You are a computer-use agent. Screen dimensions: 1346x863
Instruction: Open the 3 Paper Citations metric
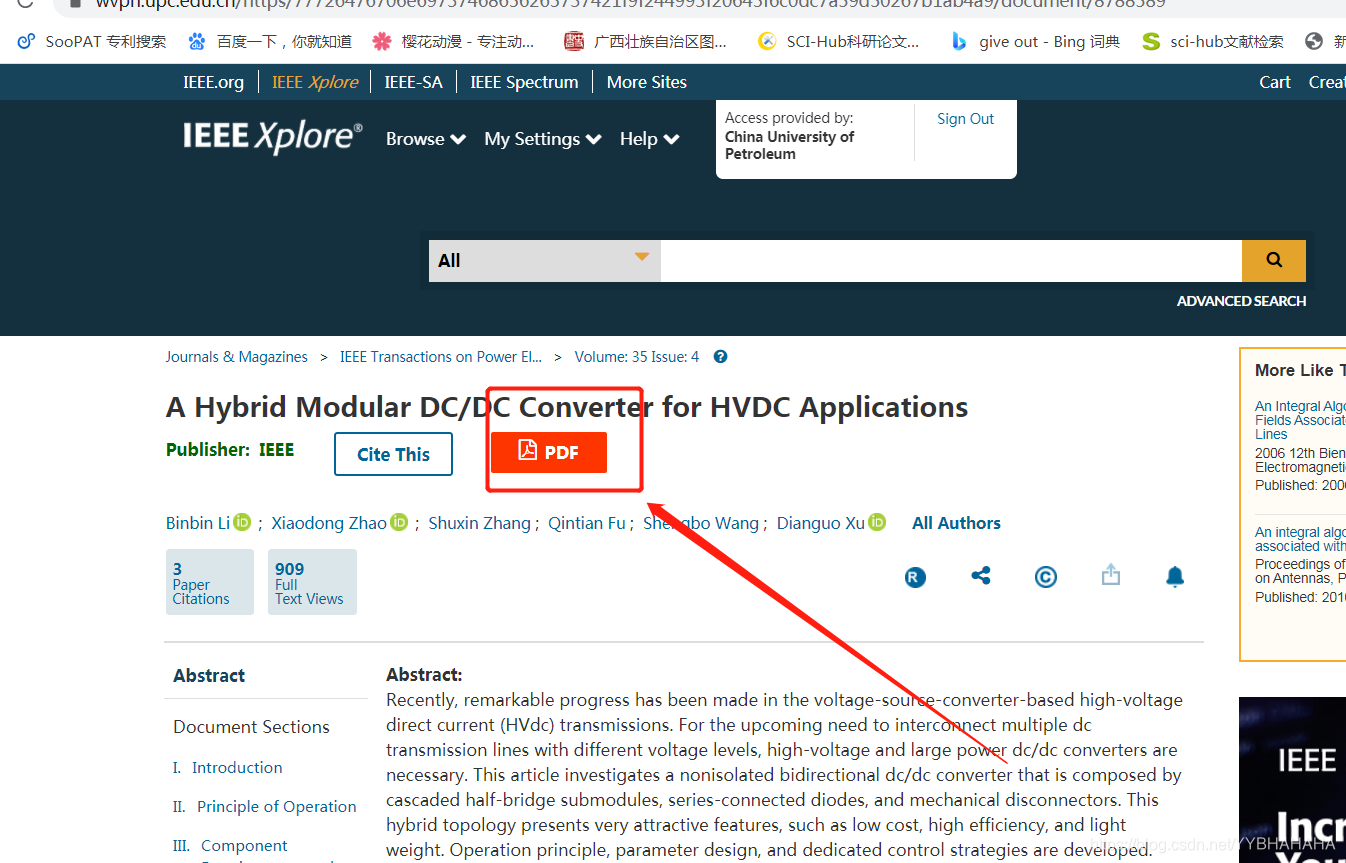click(x=210, y=582)
